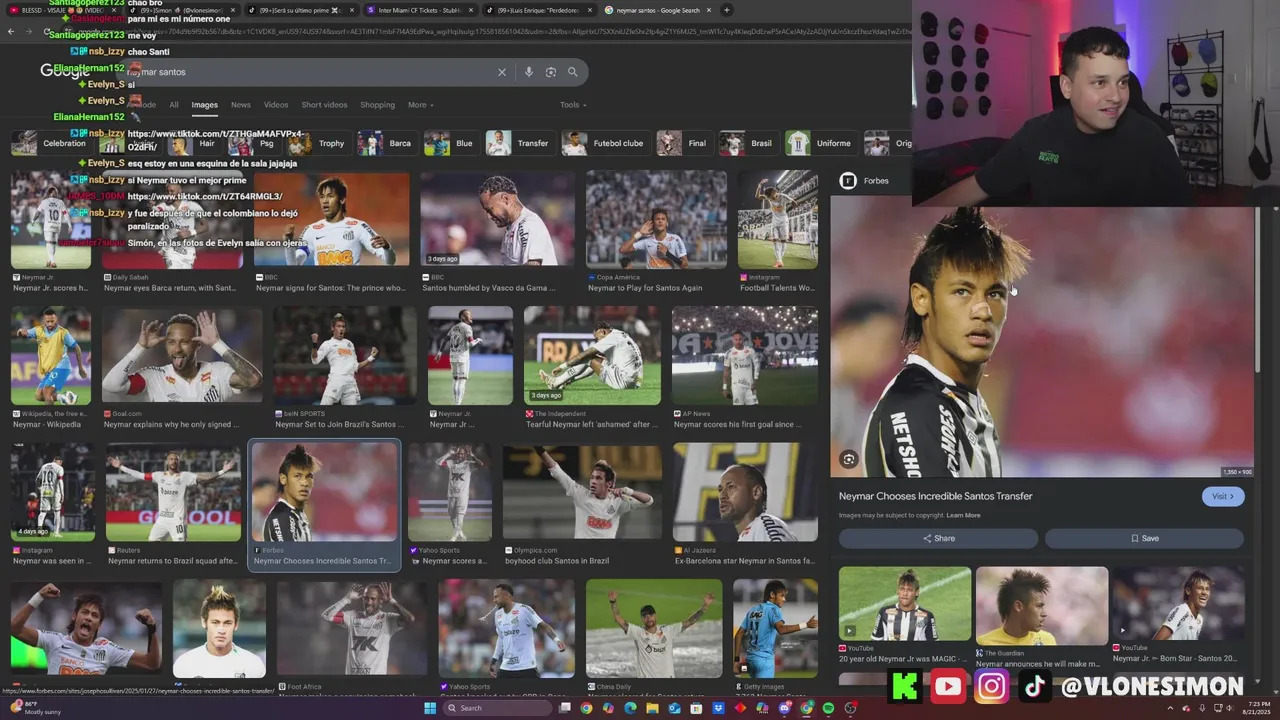Go back with the browser back arrow

pos(11,32)
